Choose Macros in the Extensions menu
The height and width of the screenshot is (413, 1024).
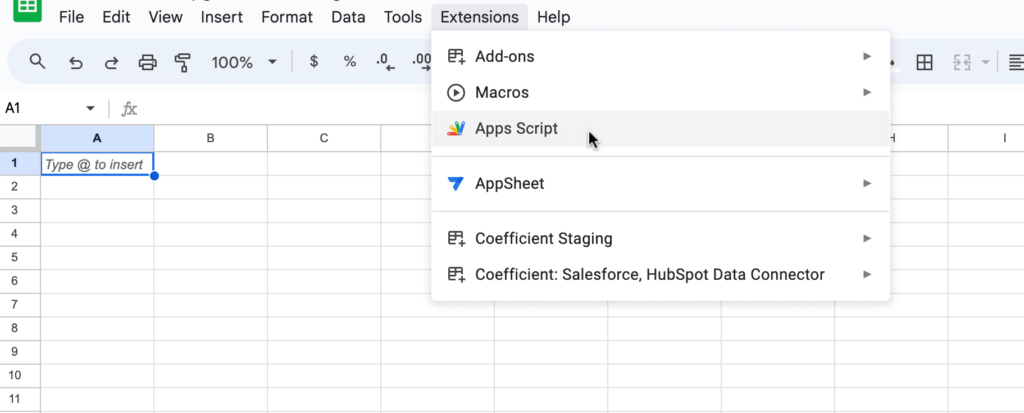click(660, 93)
